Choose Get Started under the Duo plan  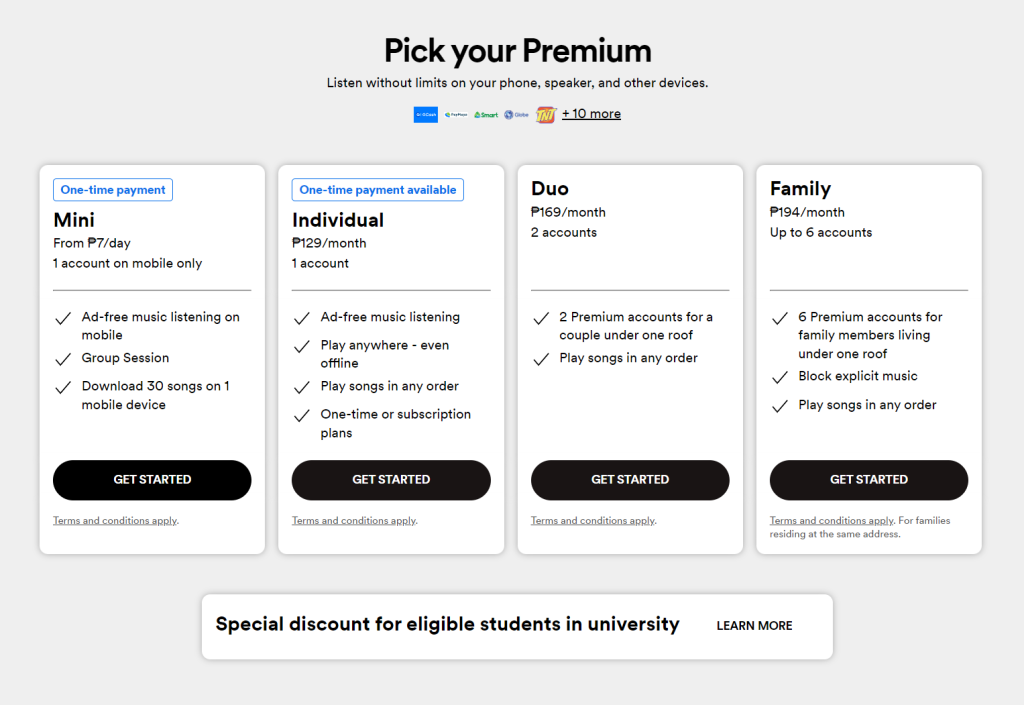pos(630,480)
